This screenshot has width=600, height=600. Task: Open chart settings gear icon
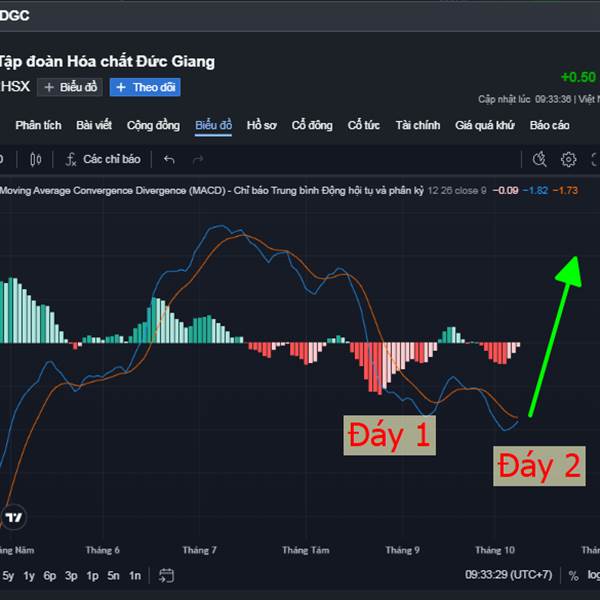click(x=568, y=159)
